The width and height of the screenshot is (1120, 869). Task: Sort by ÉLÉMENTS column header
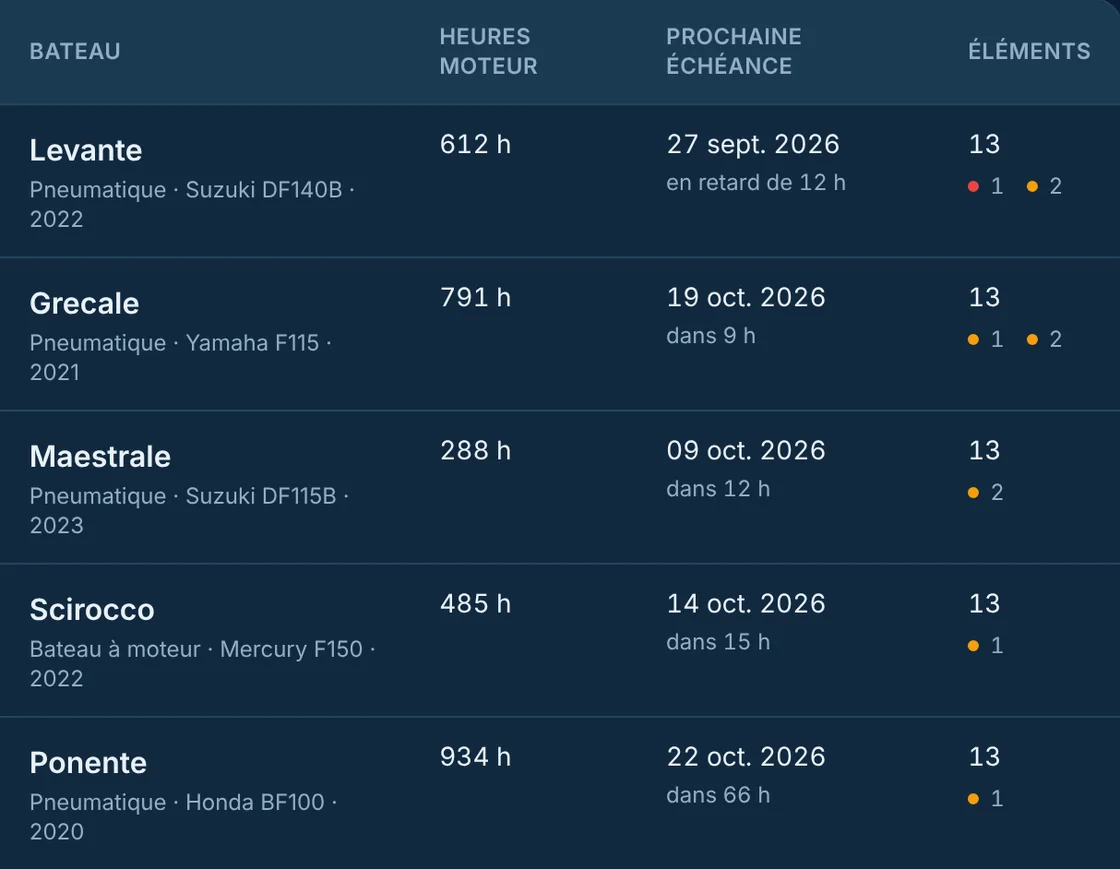click(1029, 51)
